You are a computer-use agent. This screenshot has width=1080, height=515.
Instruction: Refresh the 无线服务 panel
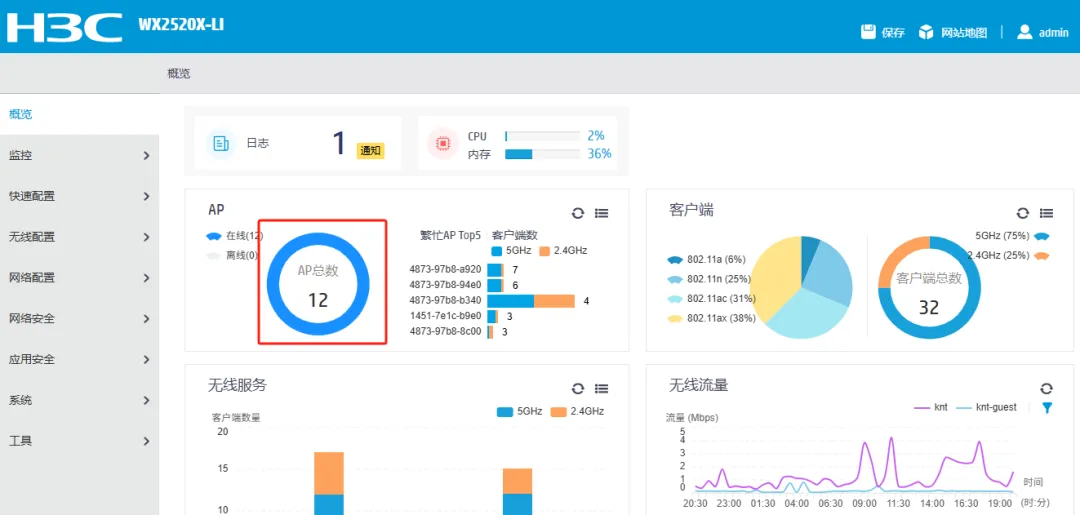(x=578, y=388)
